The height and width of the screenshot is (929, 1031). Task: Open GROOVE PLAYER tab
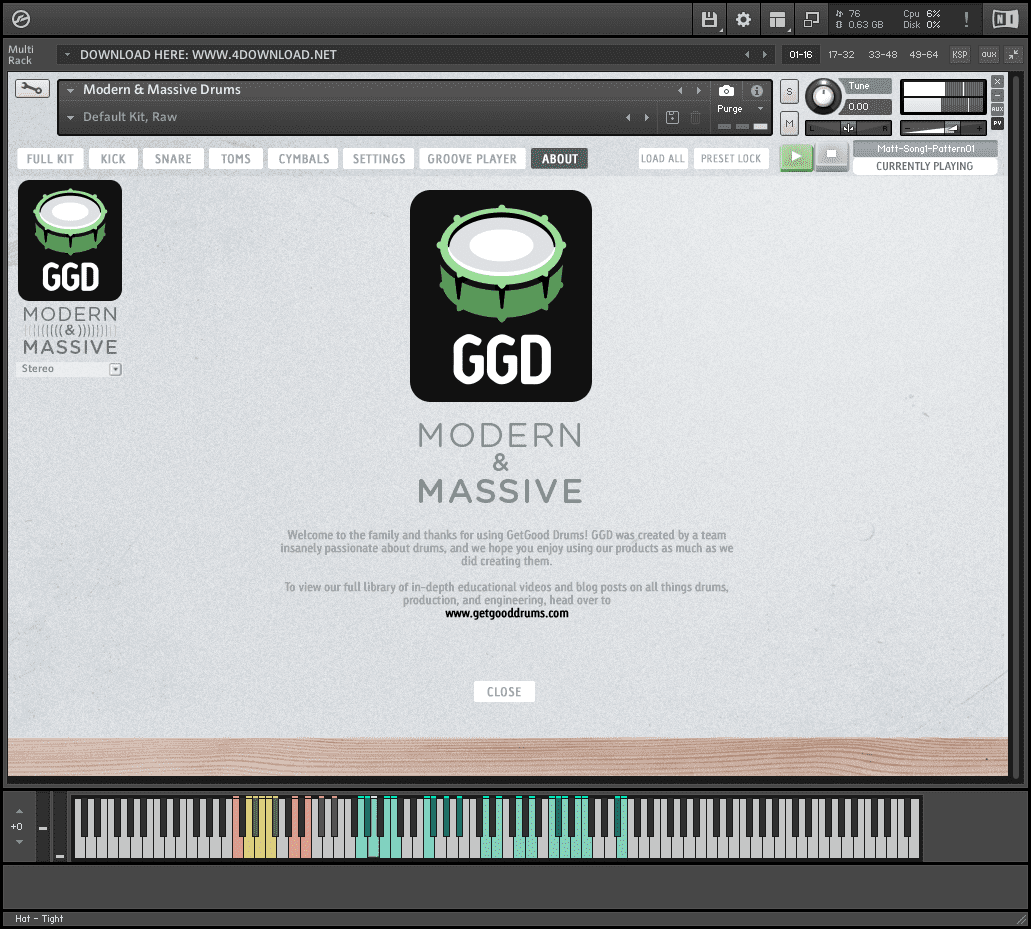472,158
